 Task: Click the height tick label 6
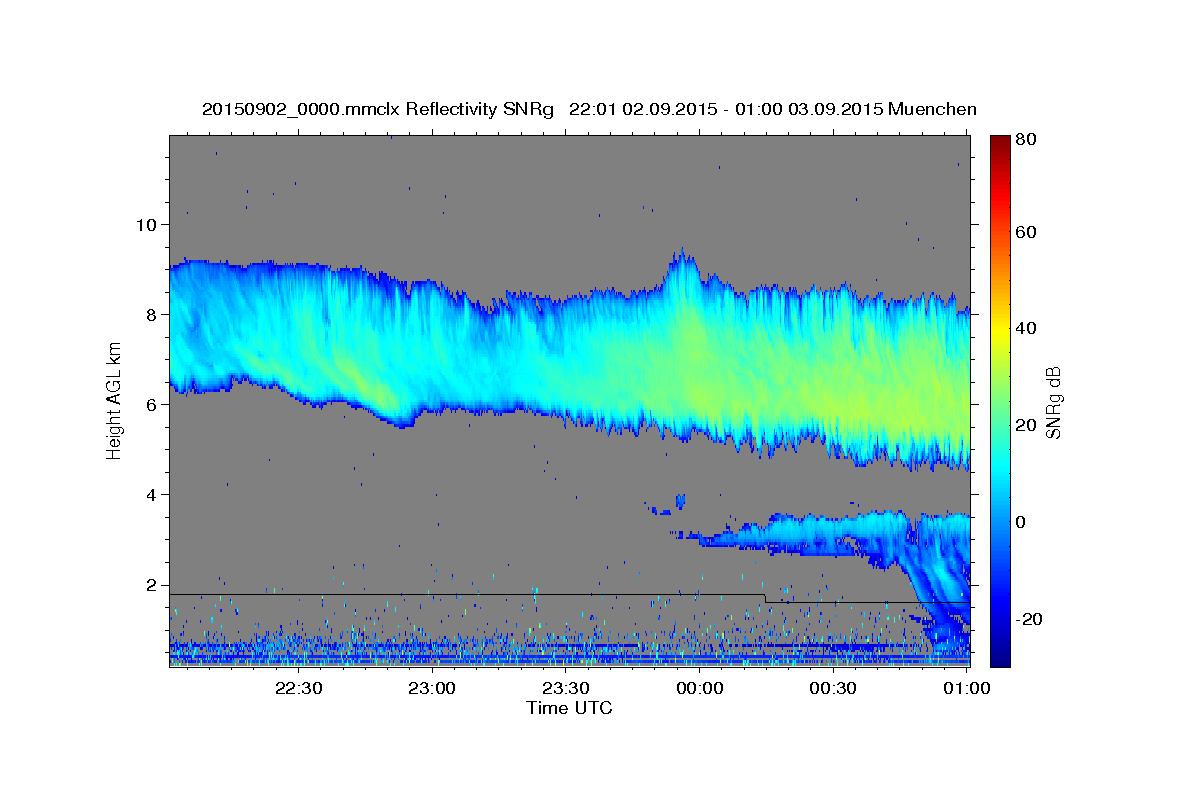151,404
